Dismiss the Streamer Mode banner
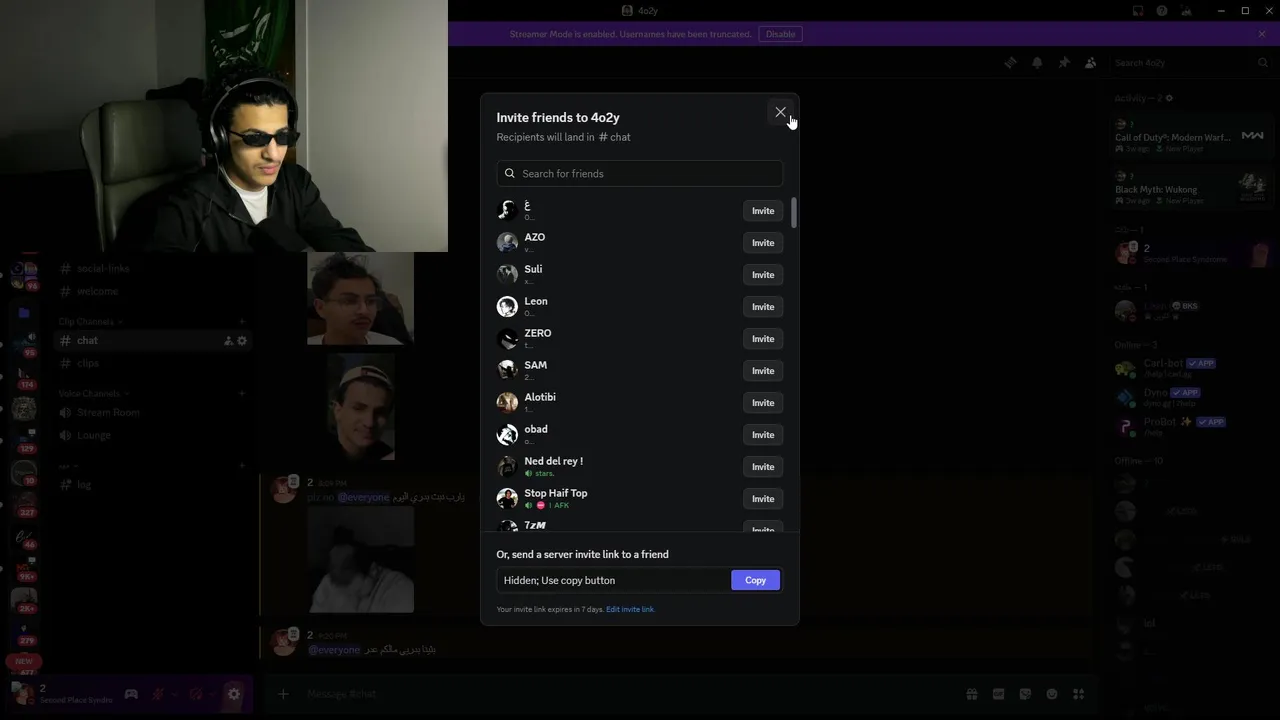This screenshot has width=1280, height=720. [x=1262, y=34]
